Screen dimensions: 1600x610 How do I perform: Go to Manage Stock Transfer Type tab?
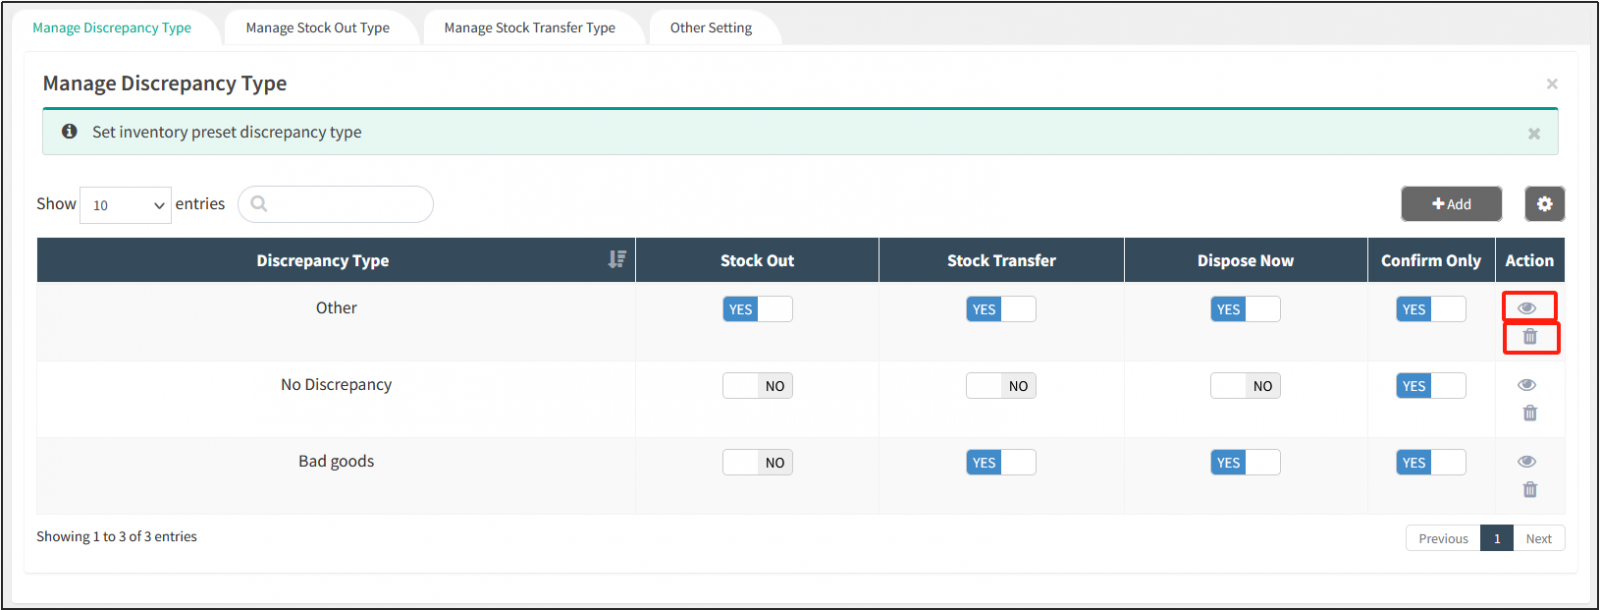pos(530,28)
